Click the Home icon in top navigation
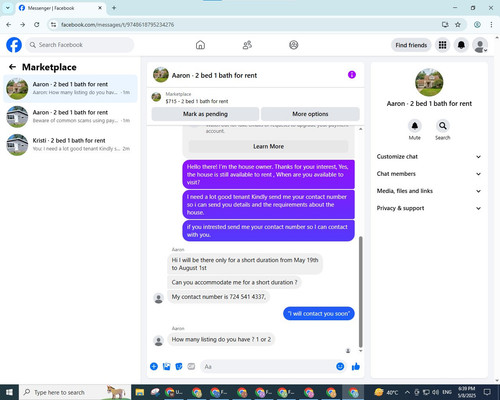 point(200,45)
